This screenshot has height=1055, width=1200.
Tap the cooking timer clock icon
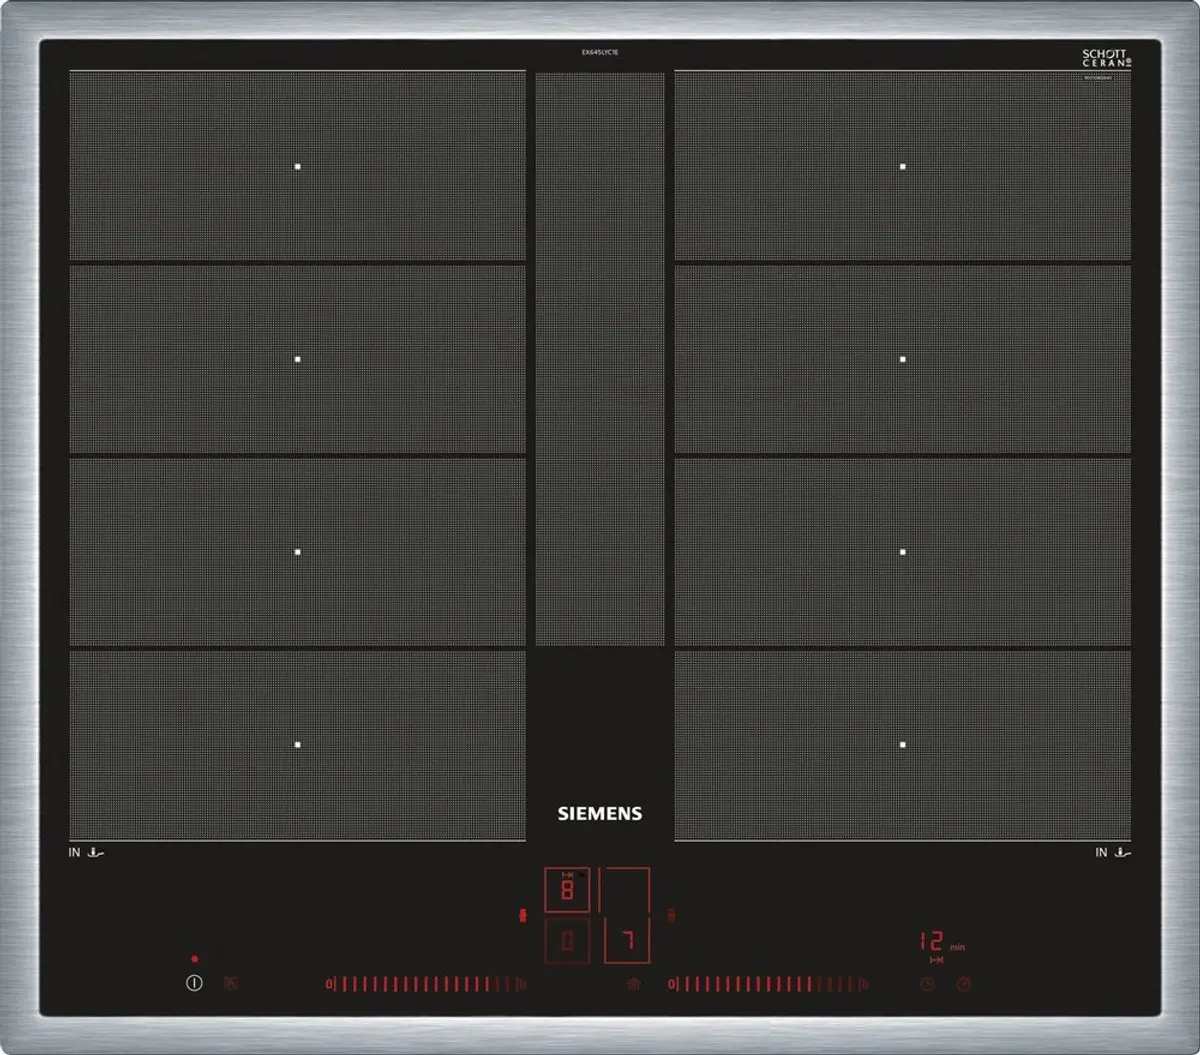pyautogui.click(x=927, y=984)
